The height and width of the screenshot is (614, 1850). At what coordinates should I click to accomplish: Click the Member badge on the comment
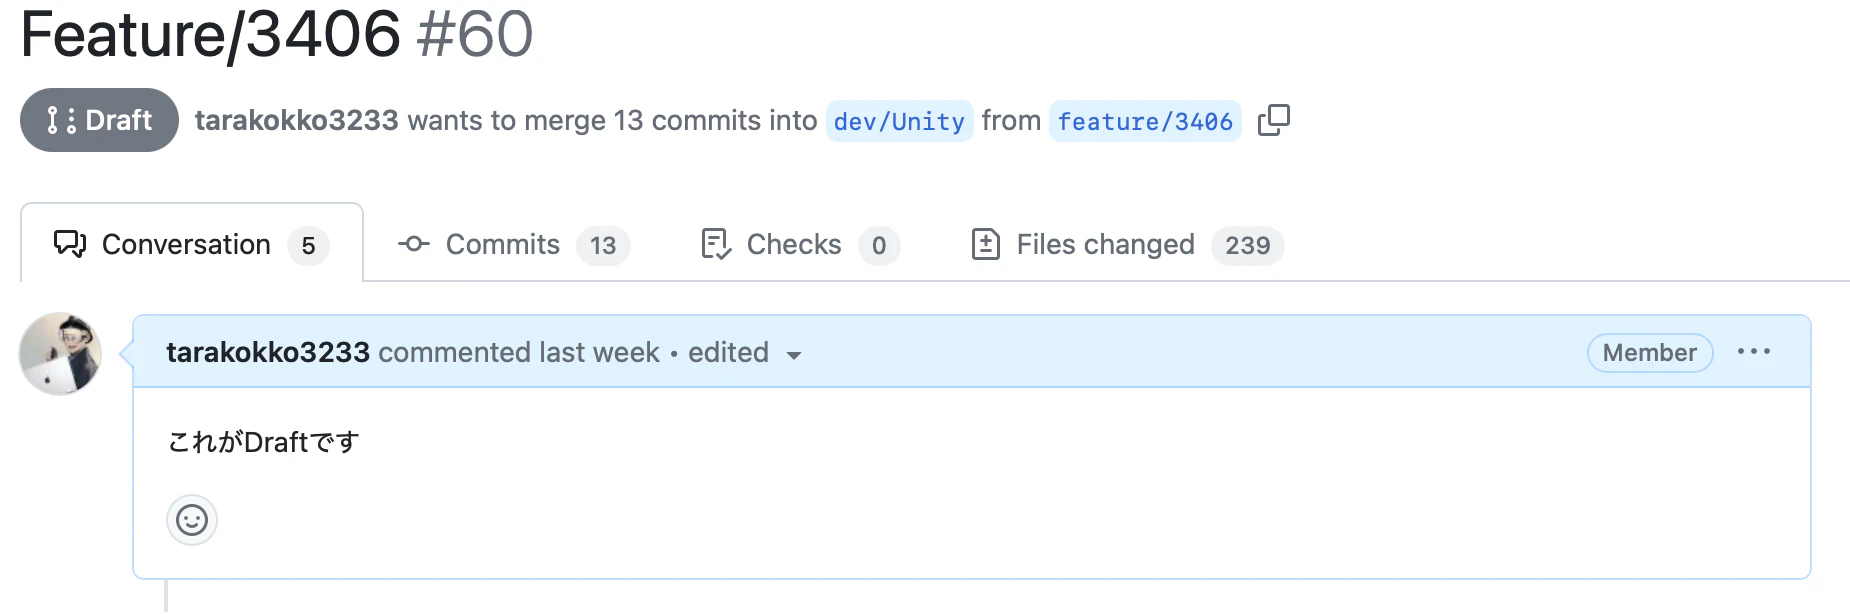point(1650,352)
